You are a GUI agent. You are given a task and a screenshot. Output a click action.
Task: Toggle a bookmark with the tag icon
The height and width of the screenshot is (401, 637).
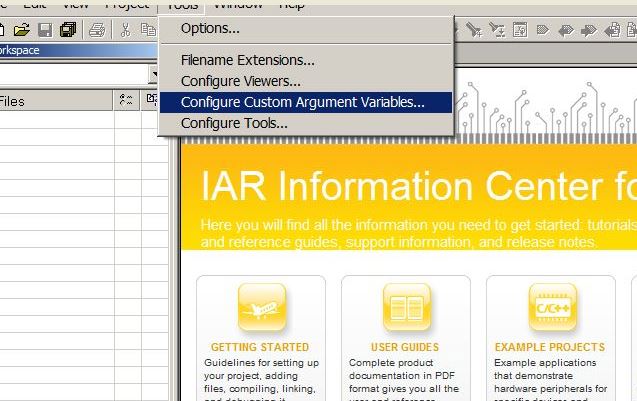click(543, 30)
